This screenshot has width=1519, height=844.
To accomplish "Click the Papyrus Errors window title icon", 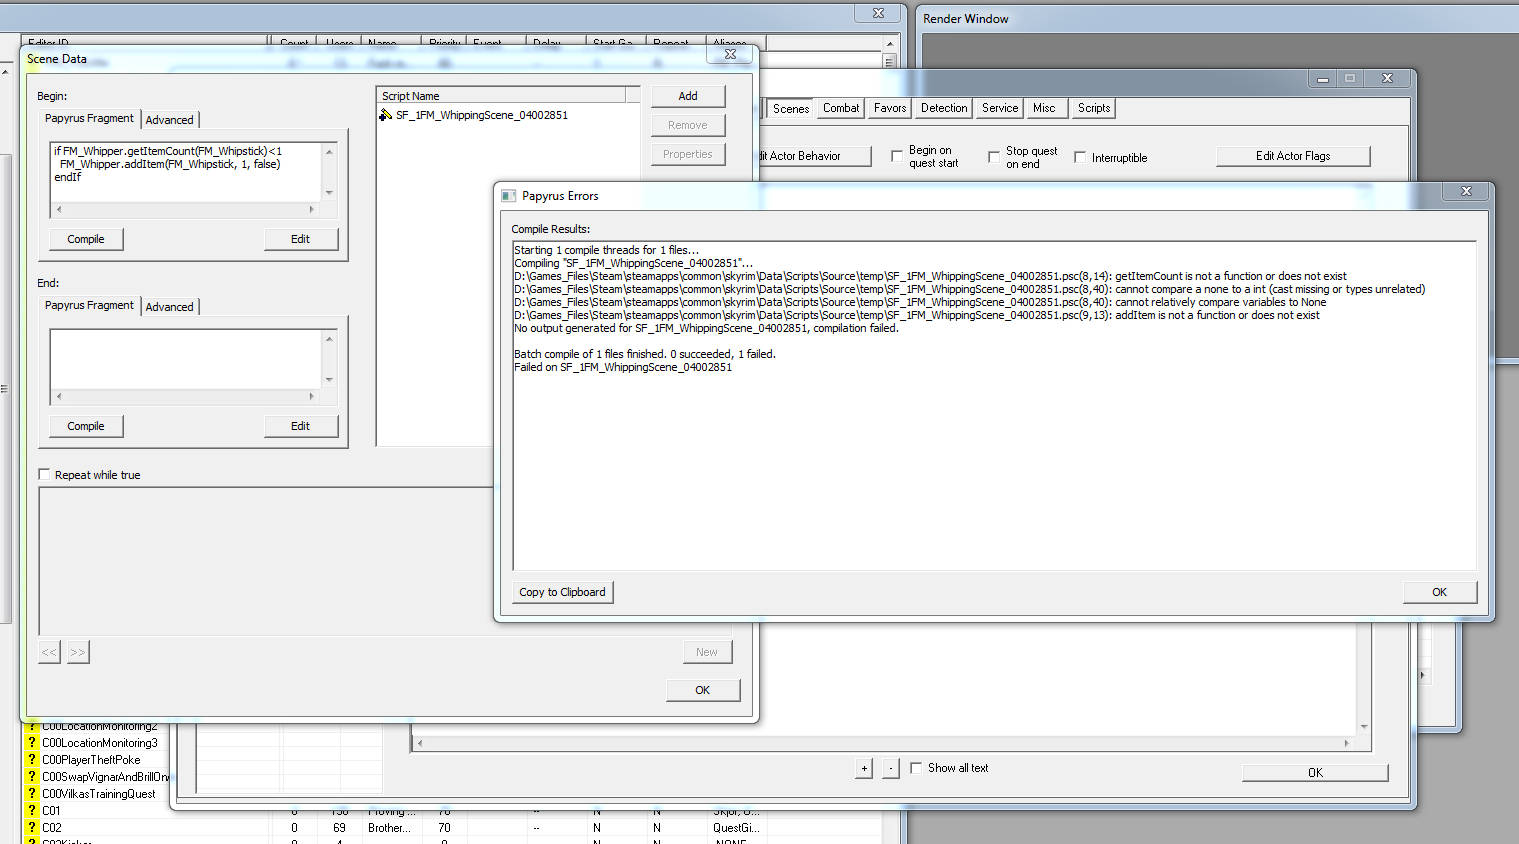I will 508,196.
